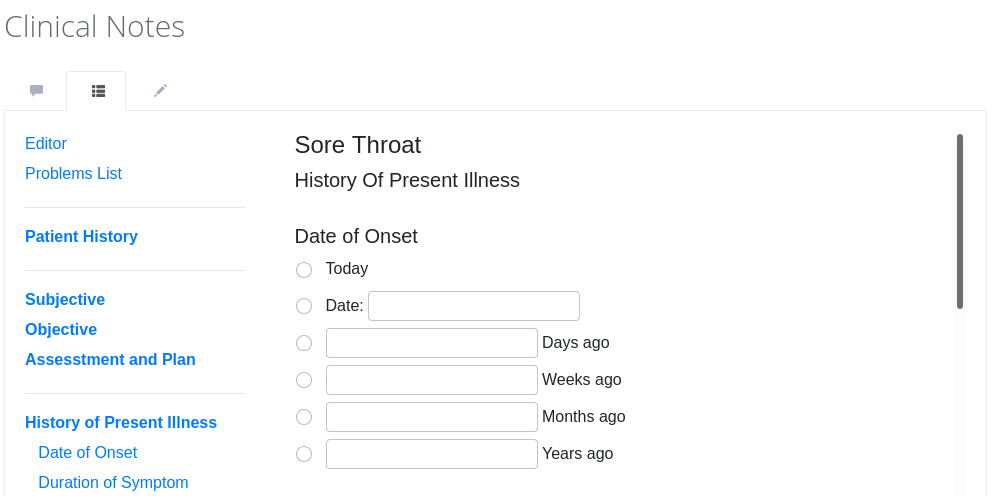Choose the Date radio option
The height and width of the screenshot is (496, 993).
tap(304, 306)
